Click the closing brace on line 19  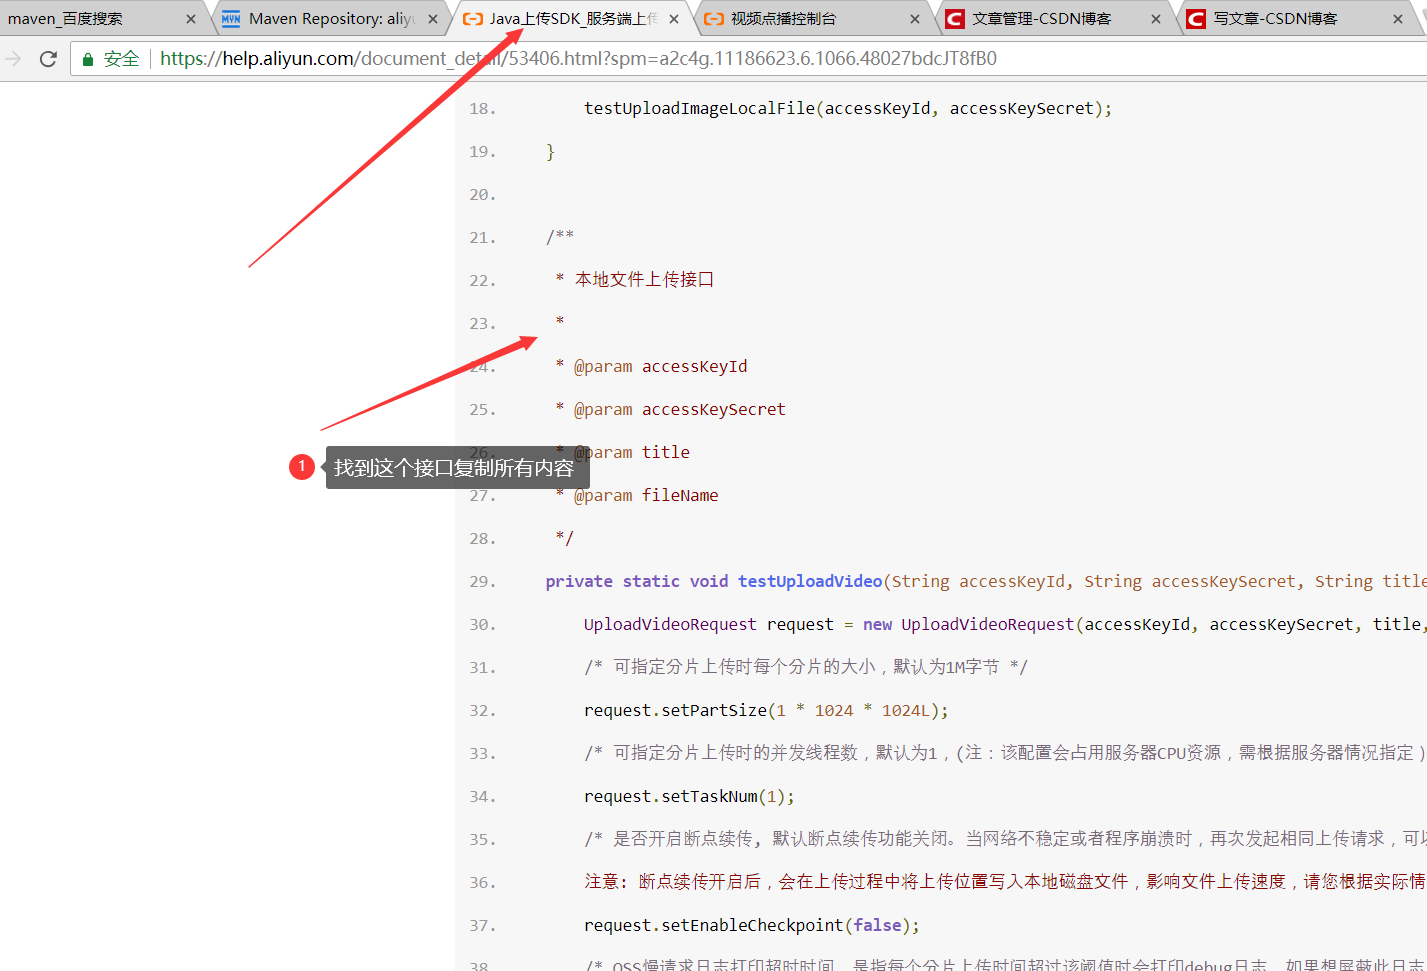[550, 152]
